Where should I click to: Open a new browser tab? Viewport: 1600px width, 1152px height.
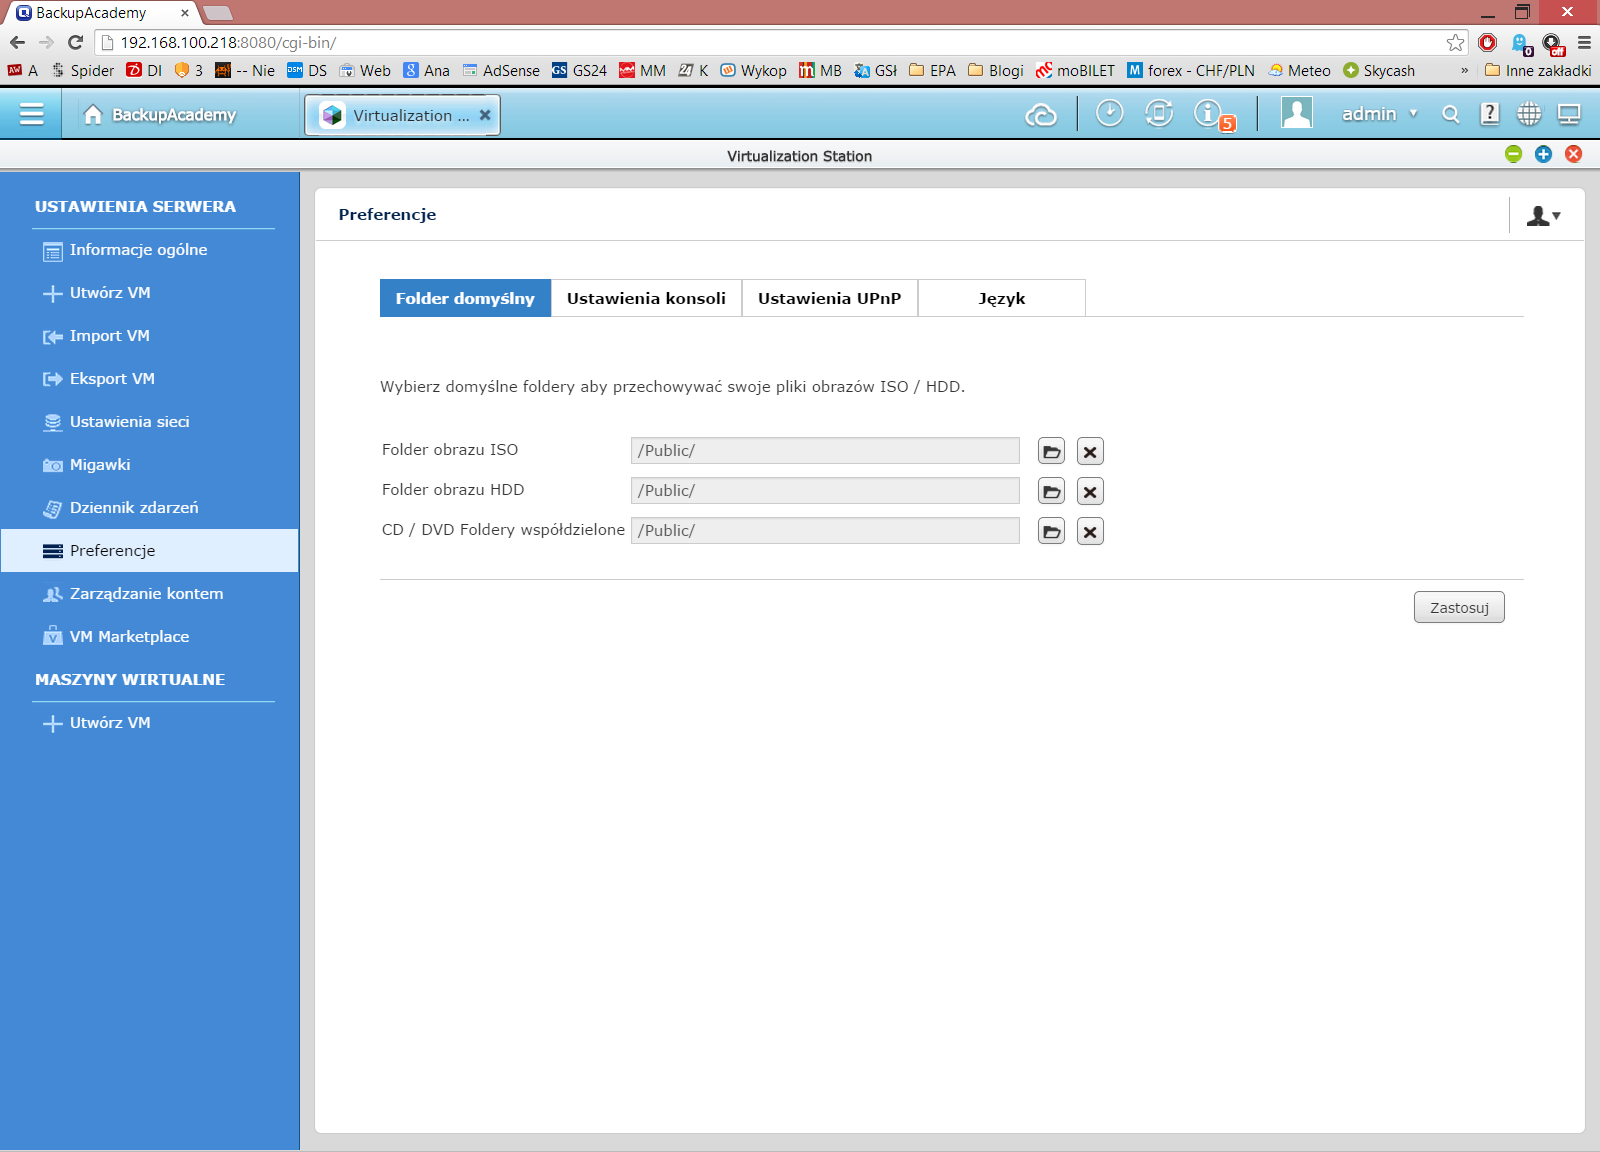tap(217, 13)
